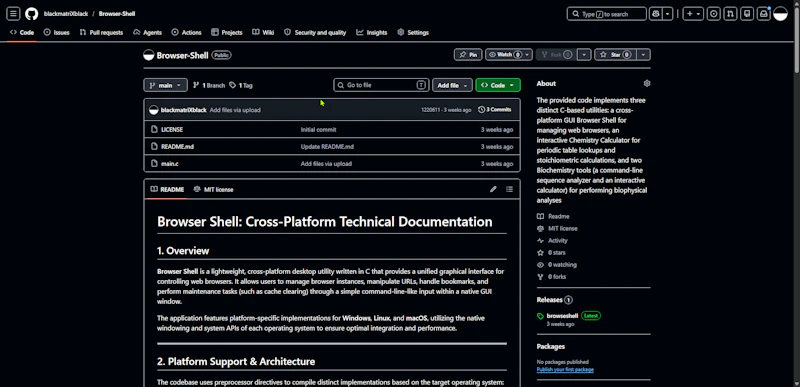Select the README tab in the file panel
The image size is (800, 387).
pyautogui.click(x=167, y=190)
